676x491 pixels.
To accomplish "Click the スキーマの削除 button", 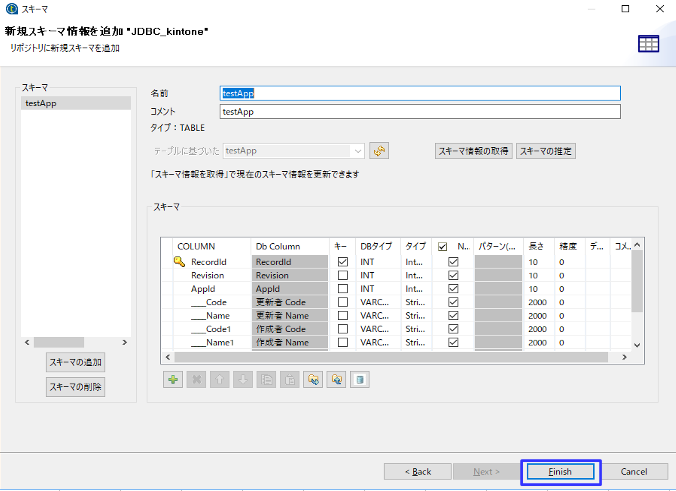I will point(75,387).
